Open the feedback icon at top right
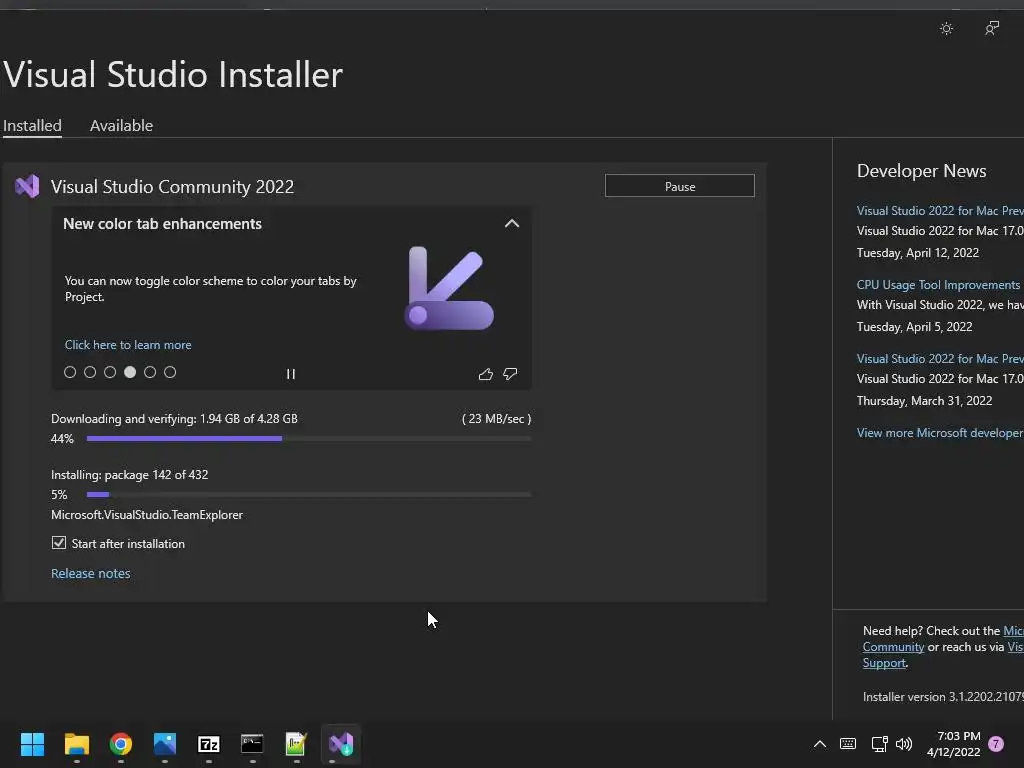Viewport: 1024px width, 768px height. [x=991, y=29]
